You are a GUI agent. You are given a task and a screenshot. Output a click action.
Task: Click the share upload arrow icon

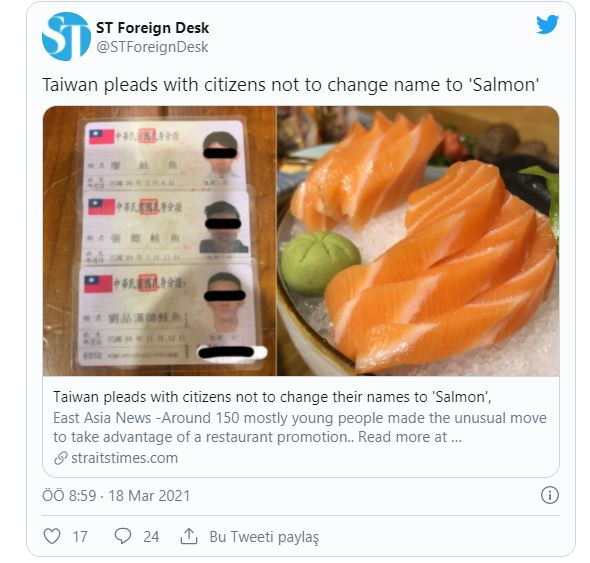pyautogui.click(x=189, y=536)
